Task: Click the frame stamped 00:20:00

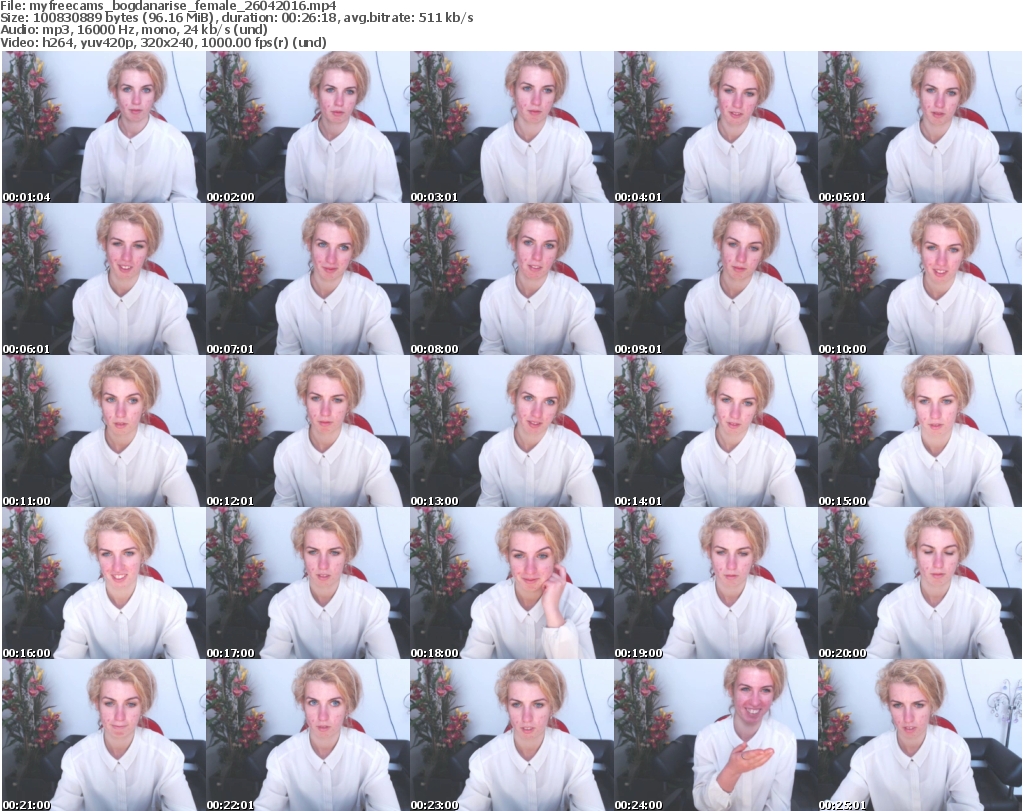Action: click(x=920, y=583)
